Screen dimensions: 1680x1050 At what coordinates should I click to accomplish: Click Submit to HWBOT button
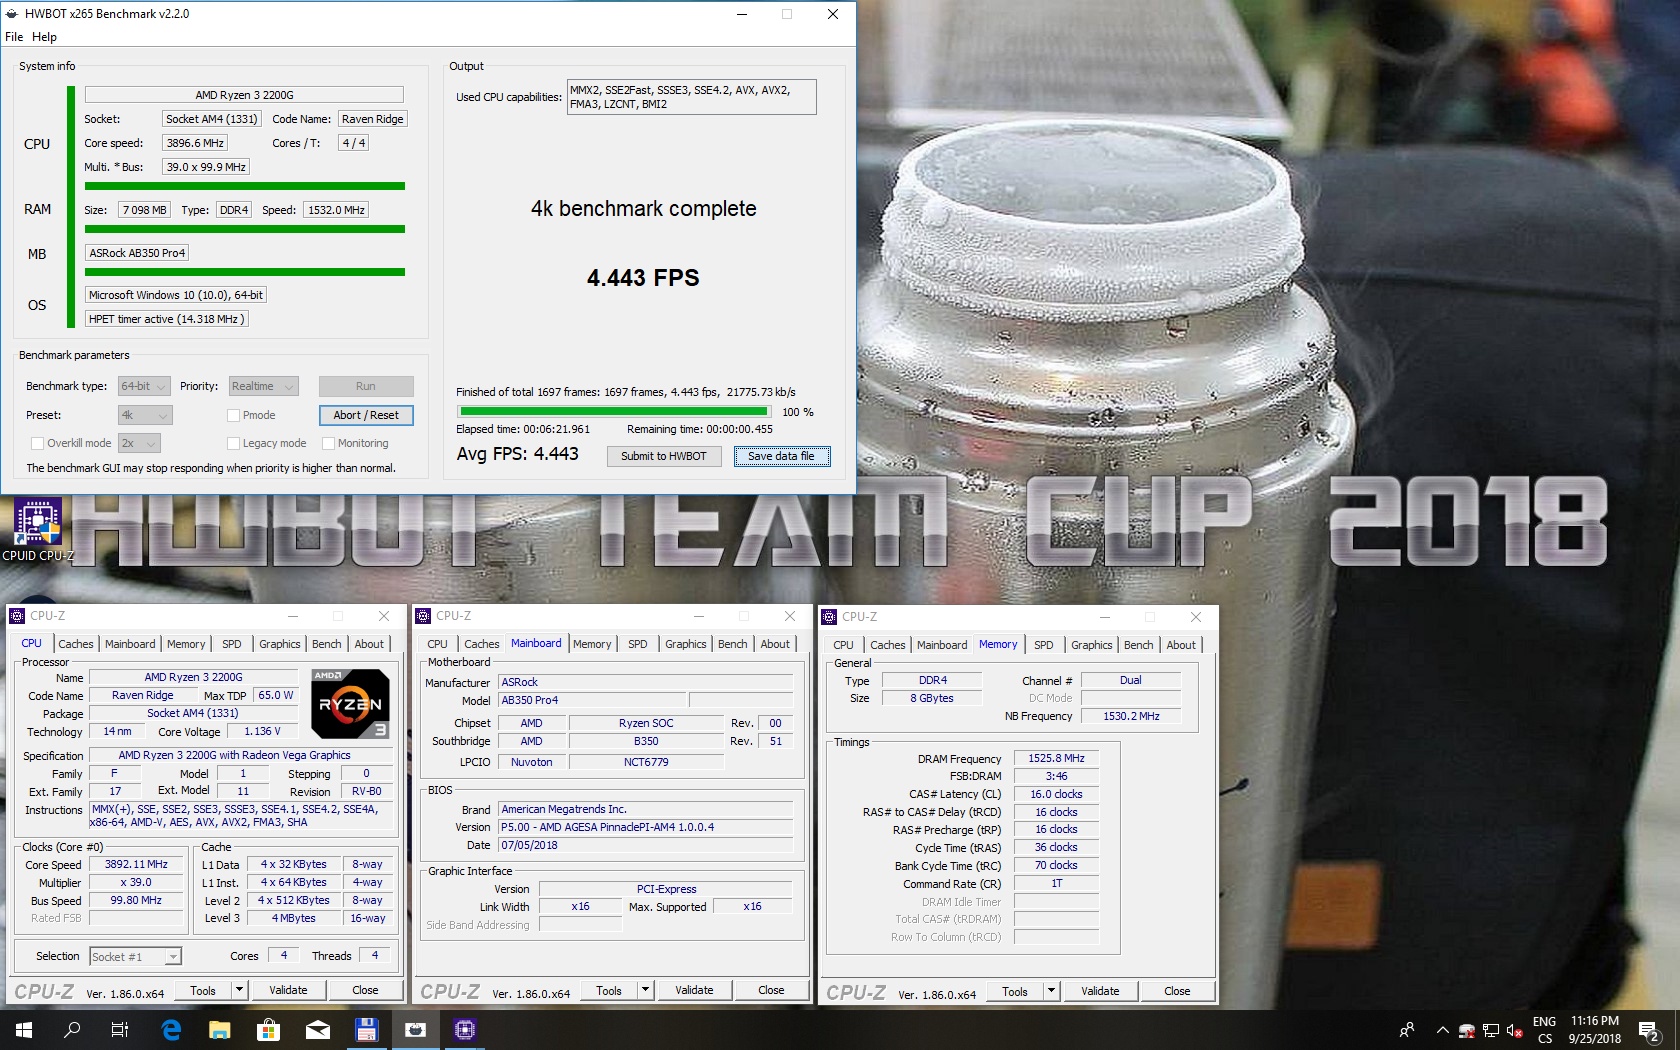coord(663,456)
